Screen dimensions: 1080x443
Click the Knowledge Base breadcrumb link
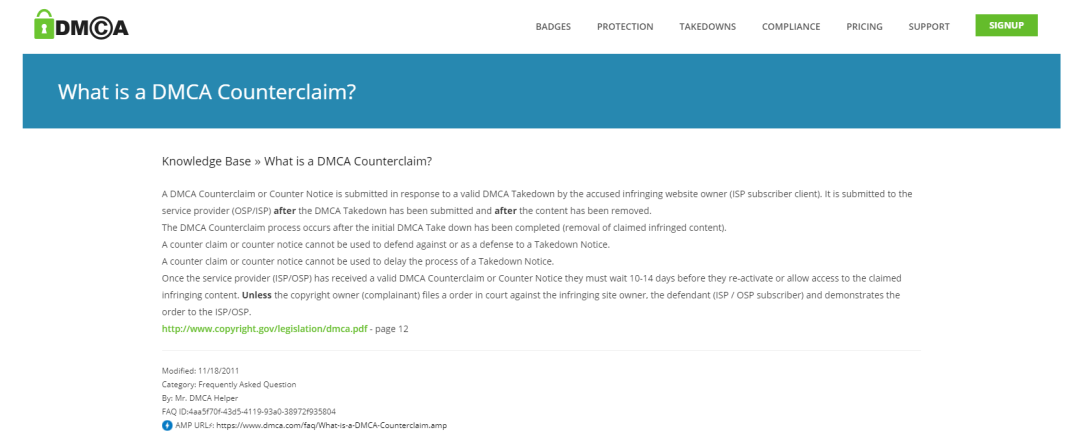point(208,161)
